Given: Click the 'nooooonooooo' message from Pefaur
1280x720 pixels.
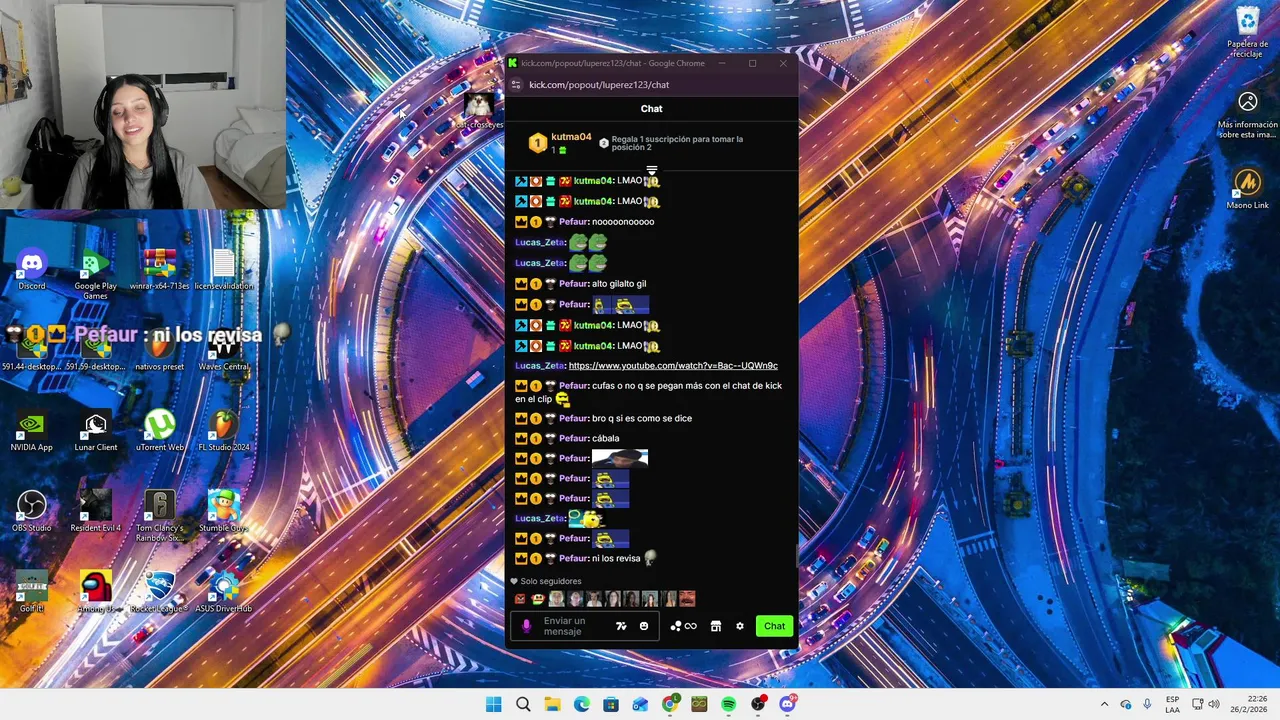Looking at the screenshot, I should 623,222.
